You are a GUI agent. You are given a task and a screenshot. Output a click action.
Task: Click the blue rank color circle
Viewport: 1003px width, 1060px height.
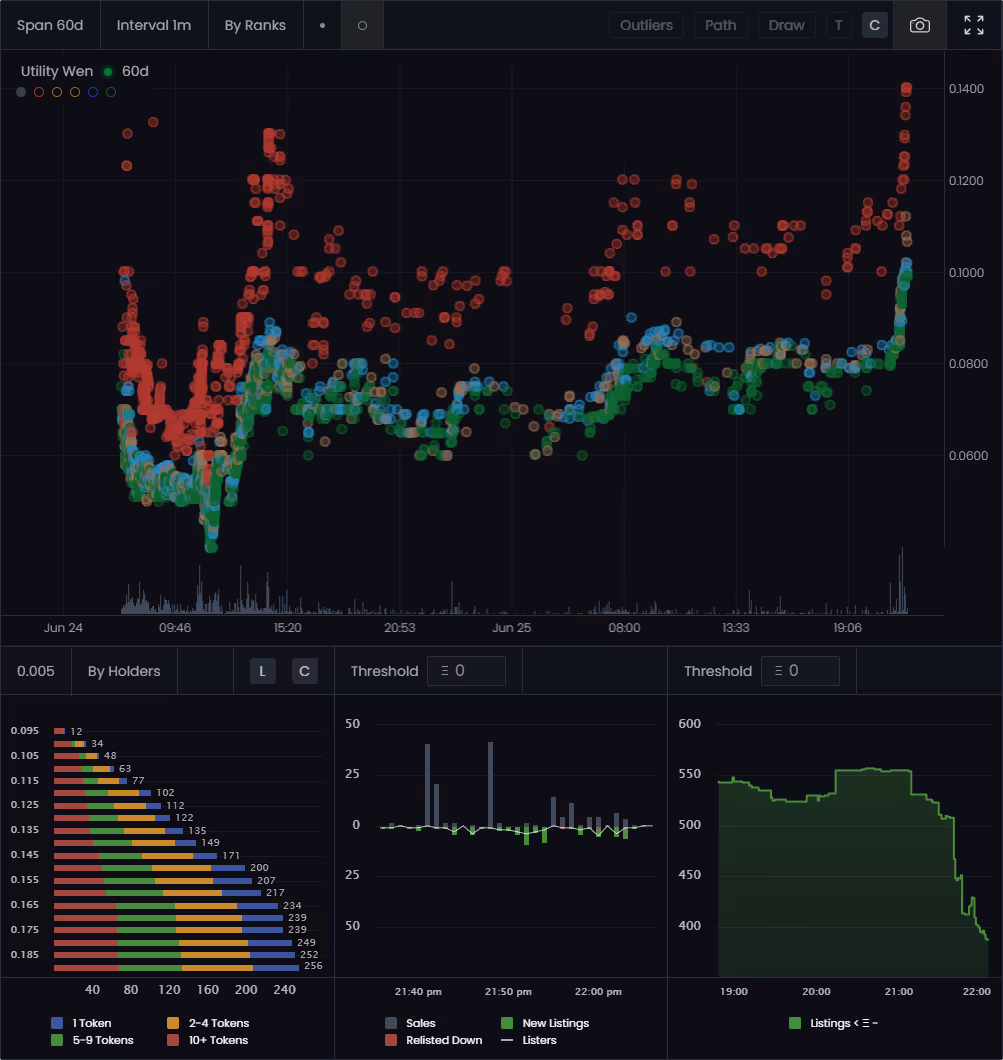[x=93, y=92]
